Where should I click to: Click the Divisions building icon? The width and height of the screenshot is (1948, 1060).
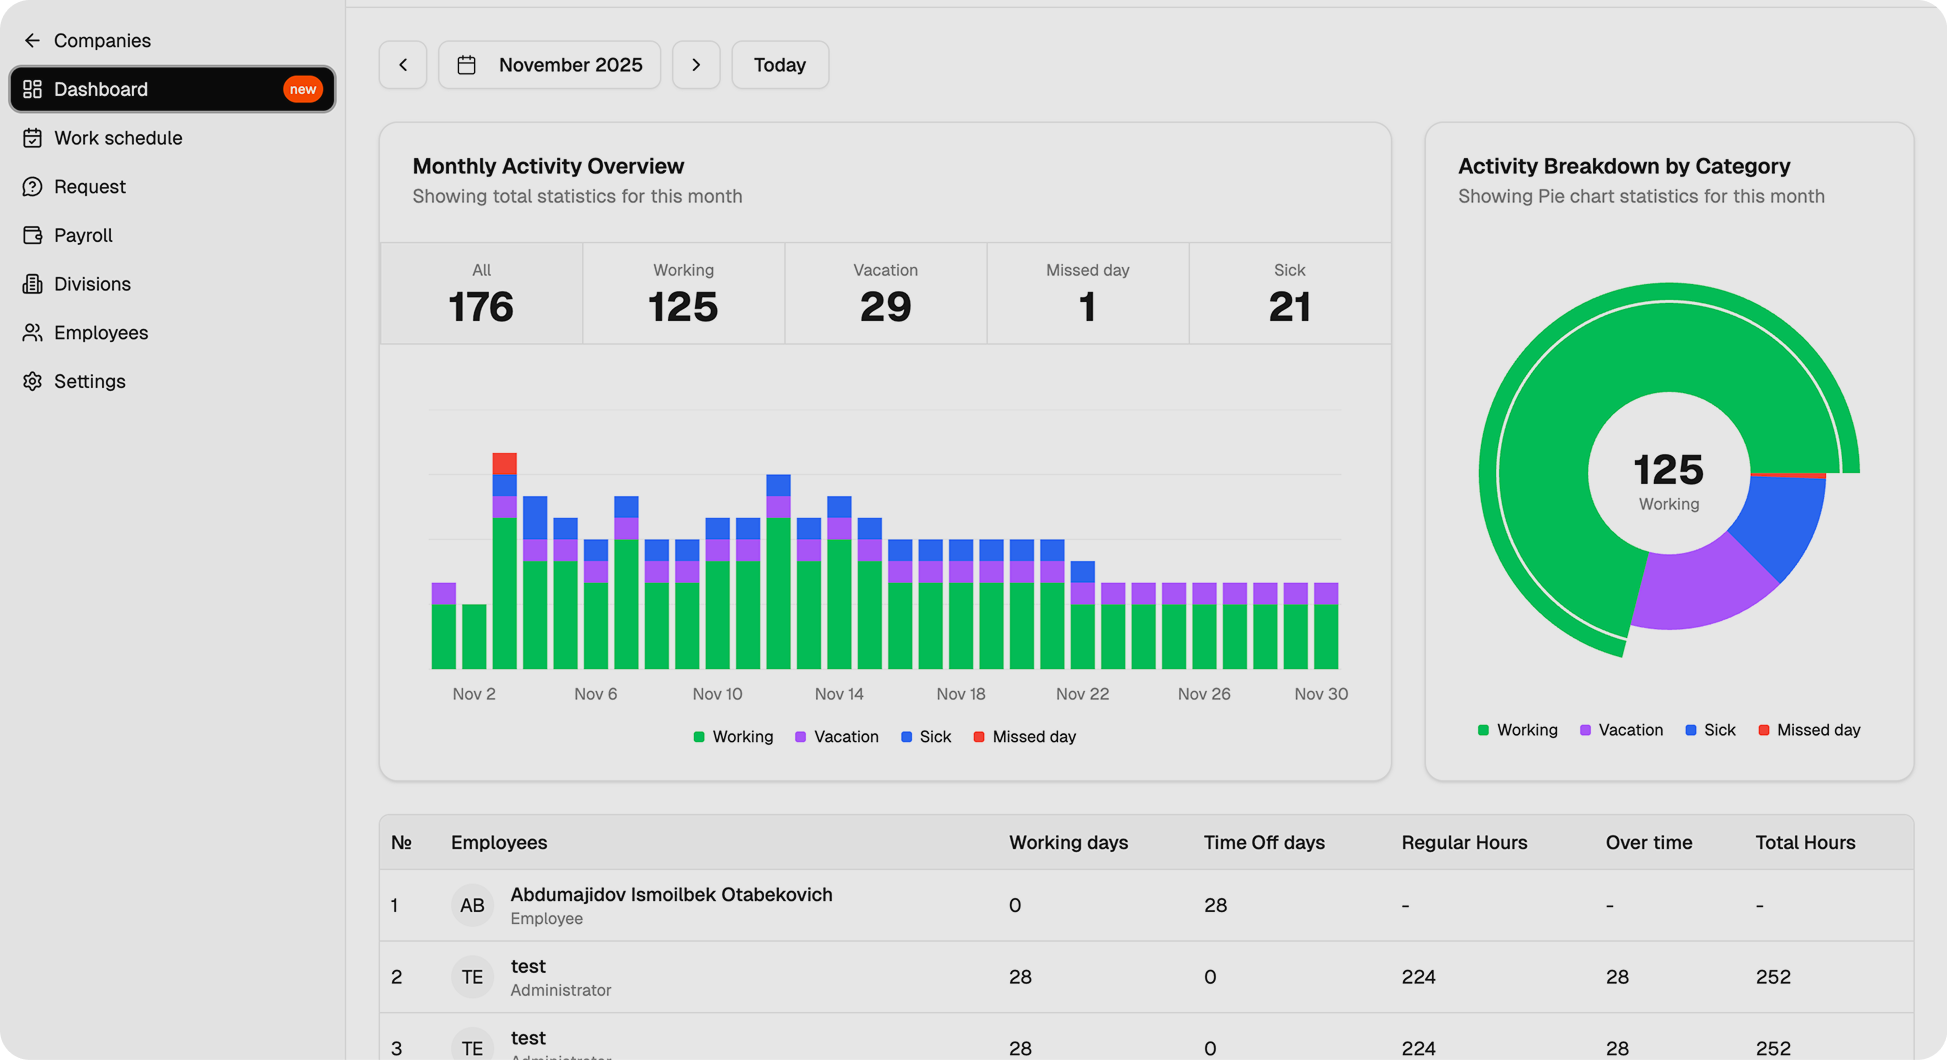click(32, 284)
